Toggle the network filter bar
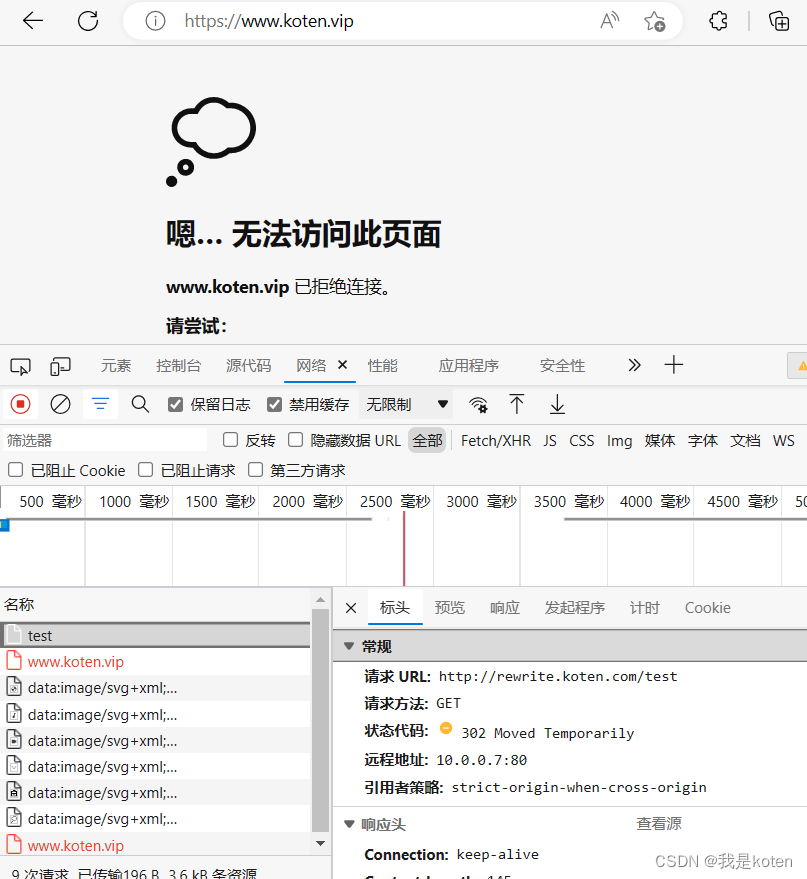The image size is (807, 879). [x=100, y=404]
